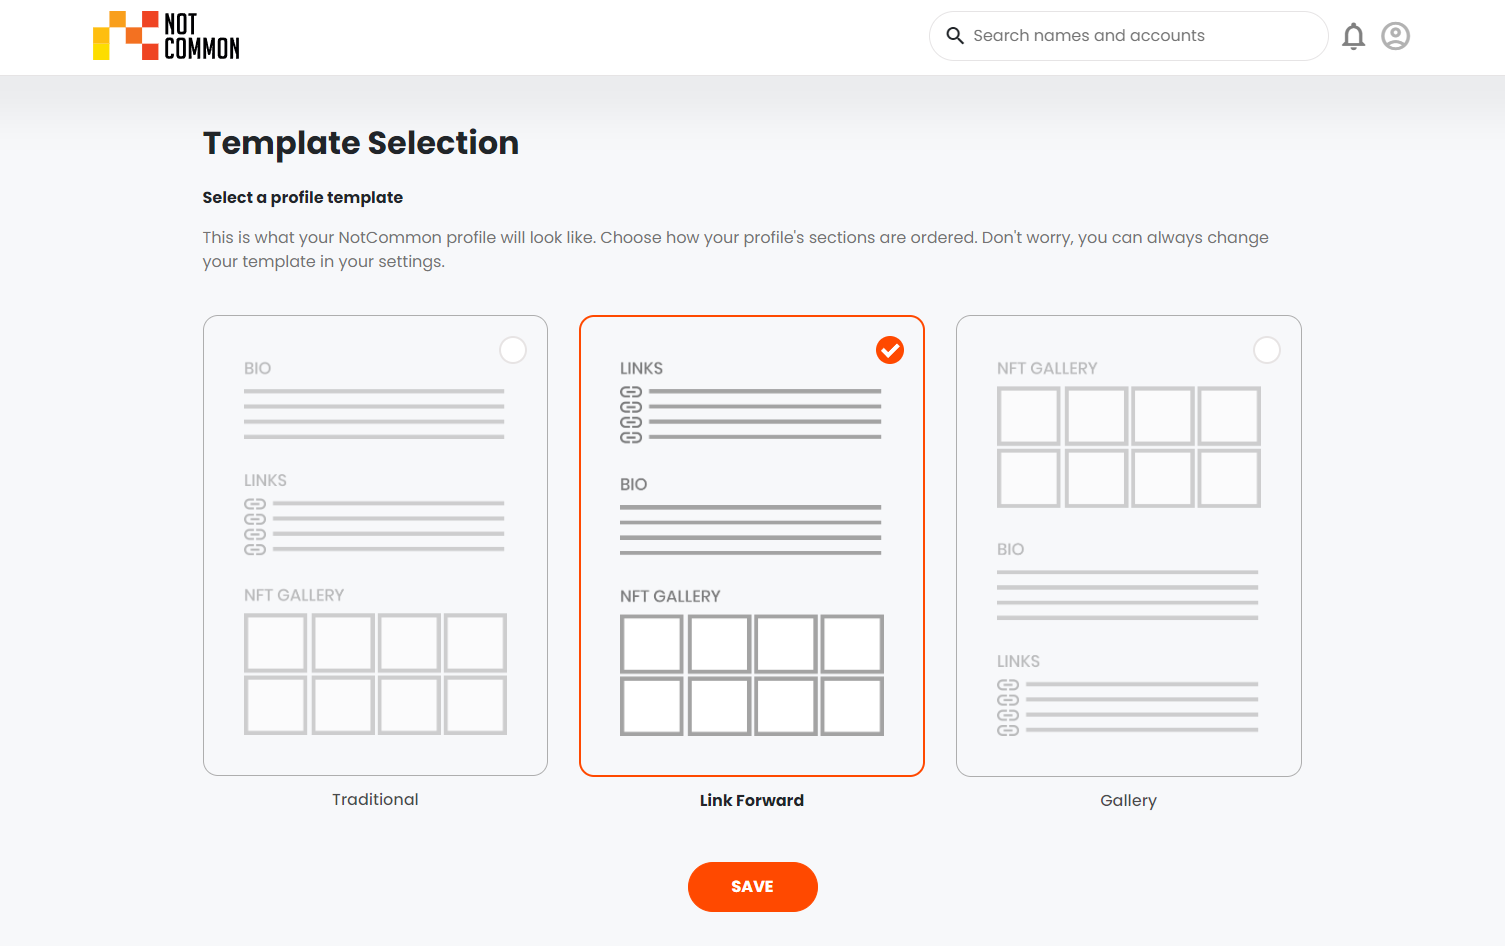Screen dimensions: 1505x946
Task: Open the NotCommon logo home link
Action: pos(166,36)
